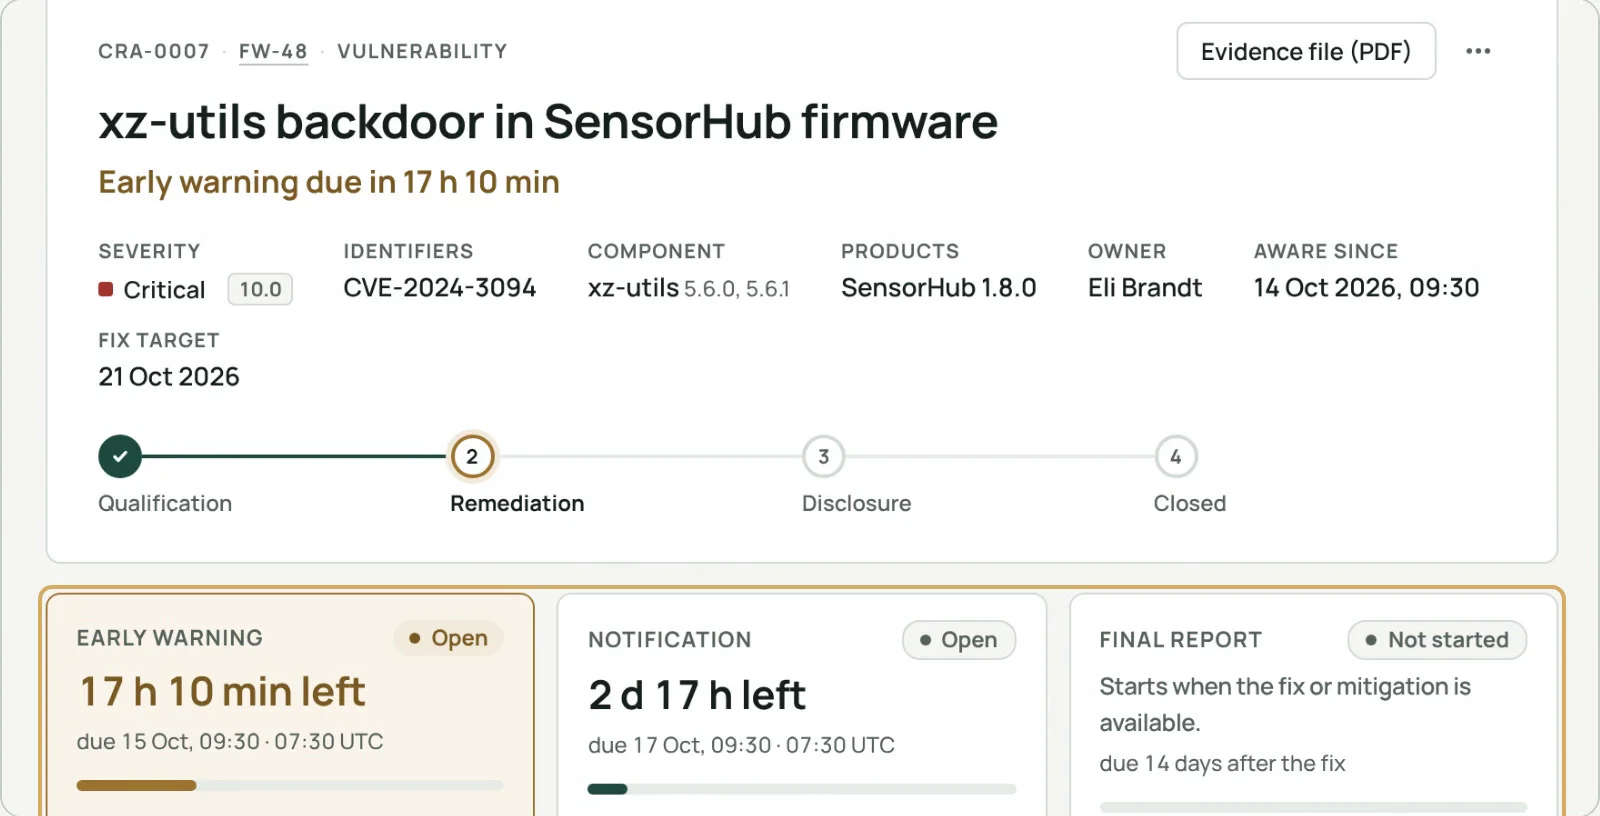The height and width of the screenshot is (816, 1600).
Task: Click the Notification progress bar
Action: tap(802, 789)
